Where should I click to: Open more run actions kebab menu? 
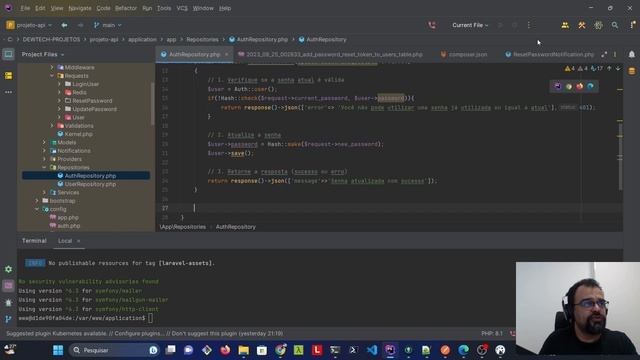(x=529, y=25)
